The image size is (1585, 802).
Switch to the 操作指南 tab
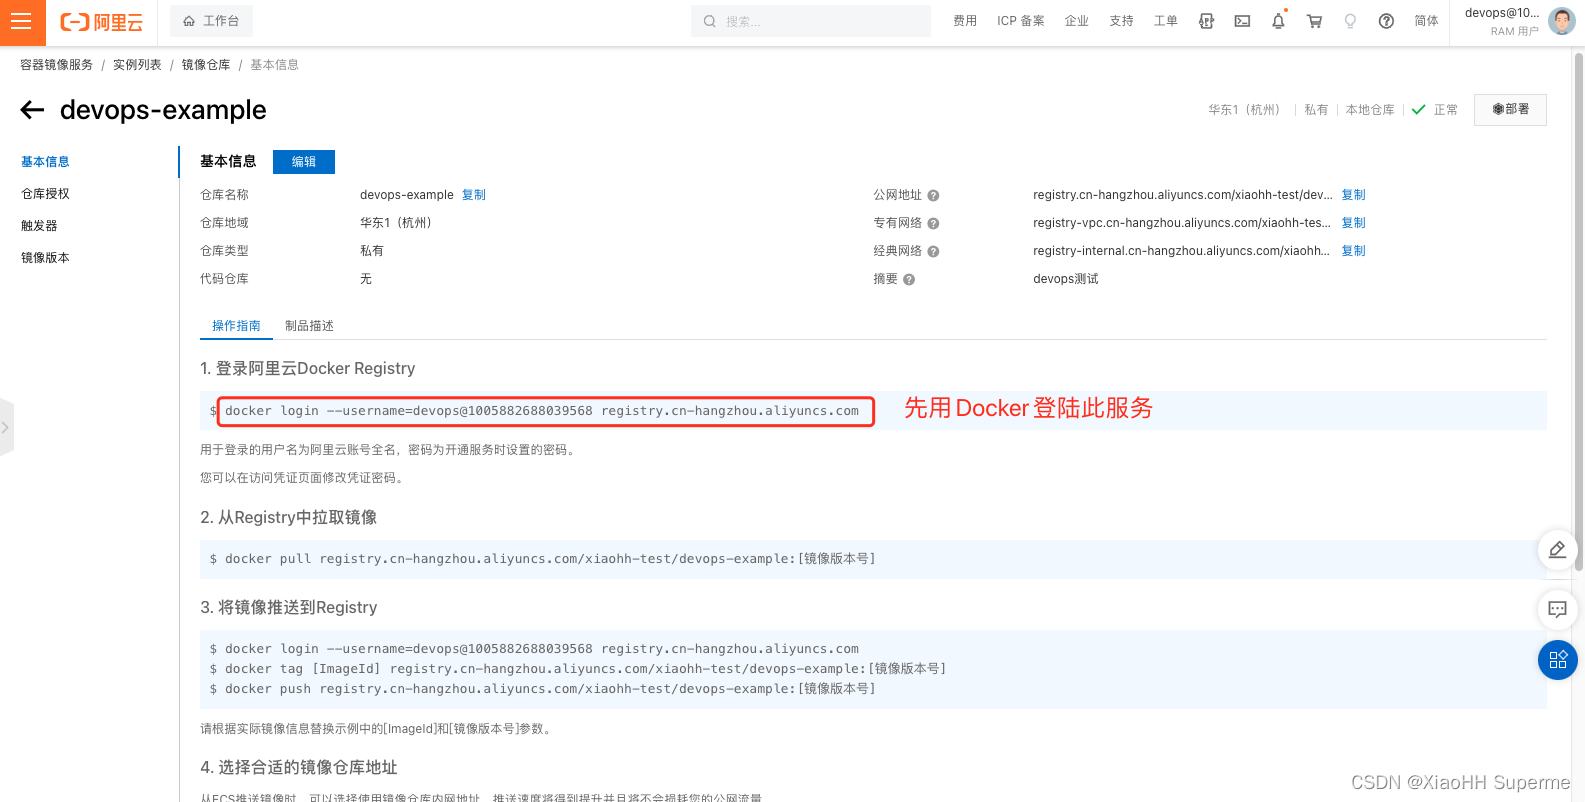coord(236,326)
